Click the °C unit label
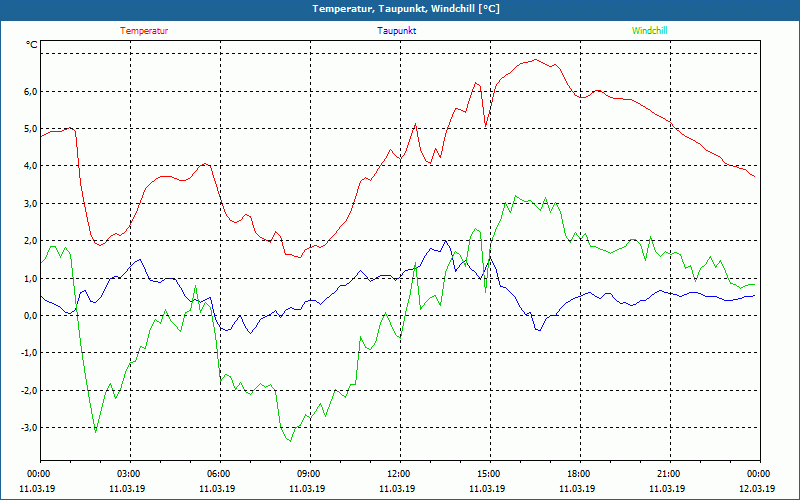This screenshot has height=500, width=800. pyautogui.click(x=32, y=45)
